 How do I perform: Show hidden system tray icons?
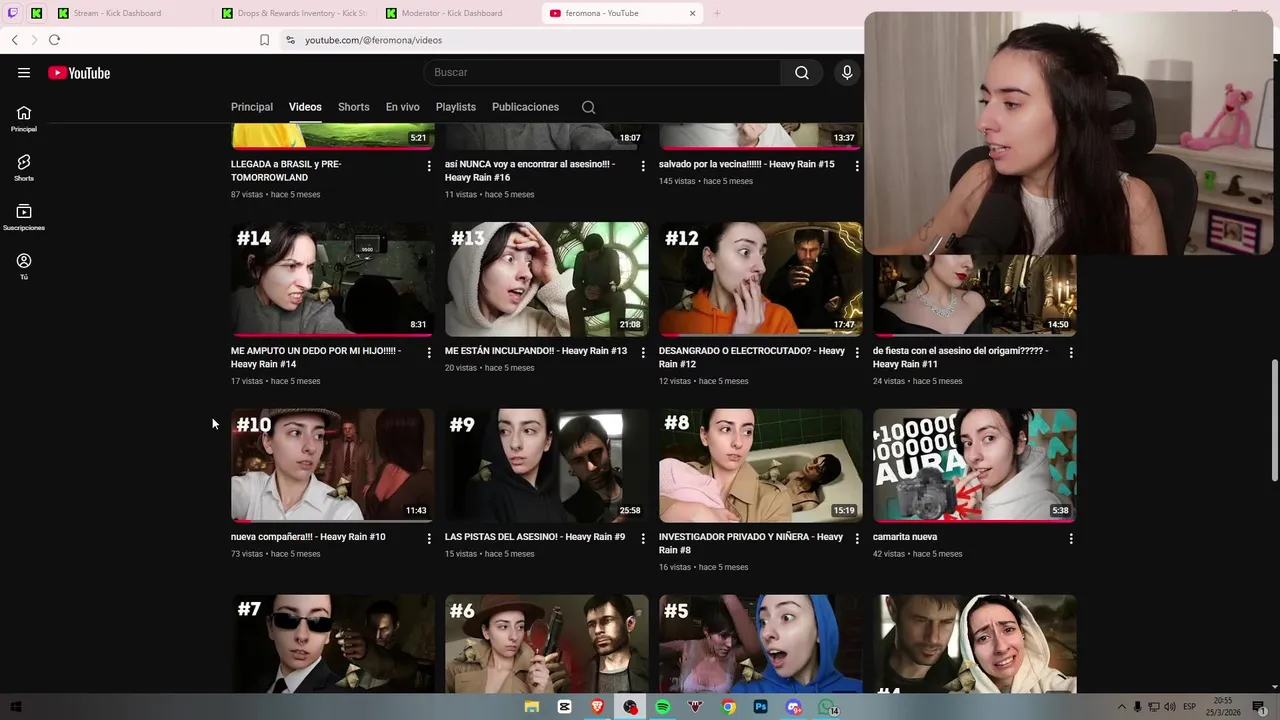[1121, 707]
